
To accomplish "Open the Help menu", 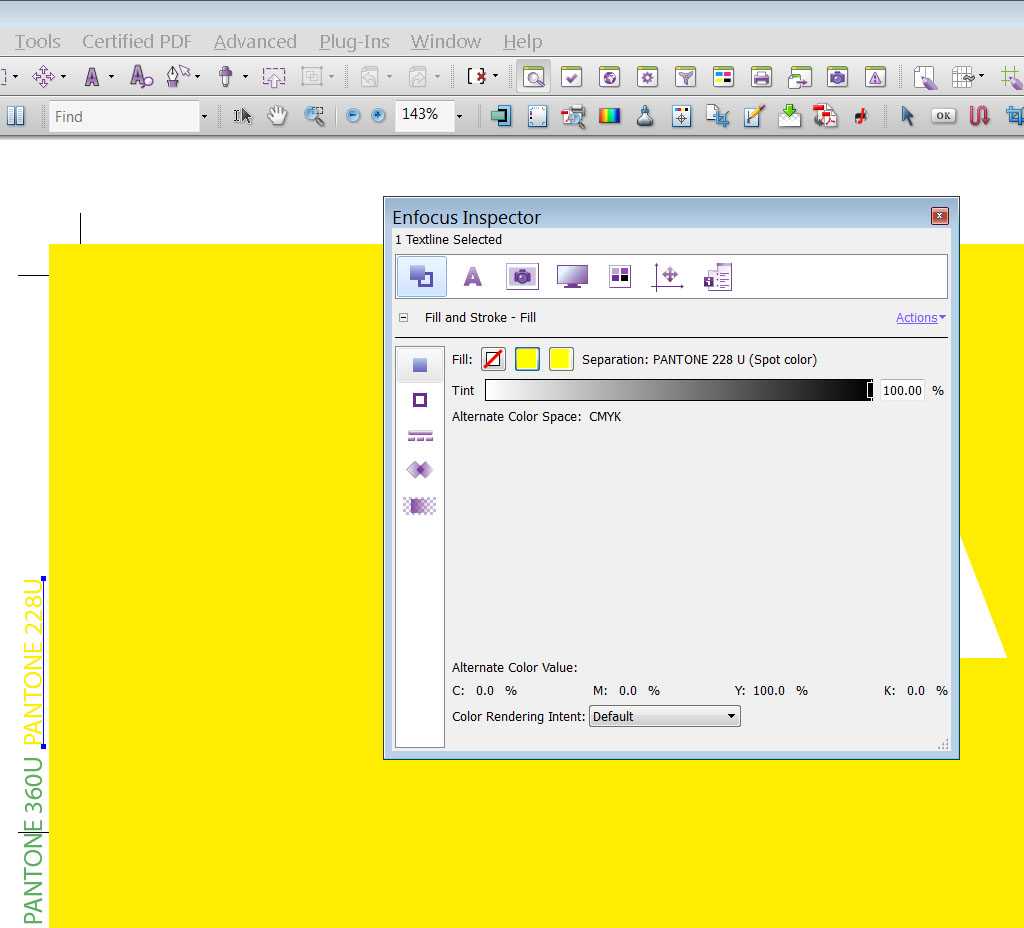I will click(522, 42).
